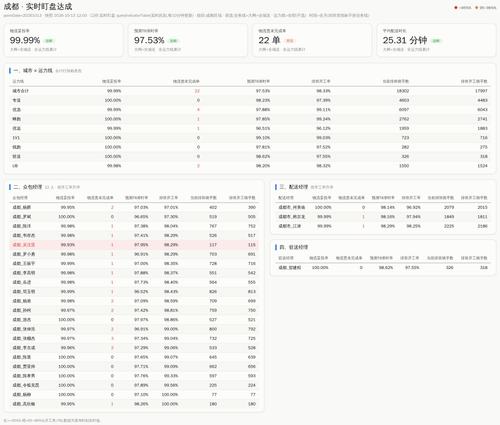Select the 115 cell in highlighted row
Viewport: 500px width, 425px height.
coord(252,245)
